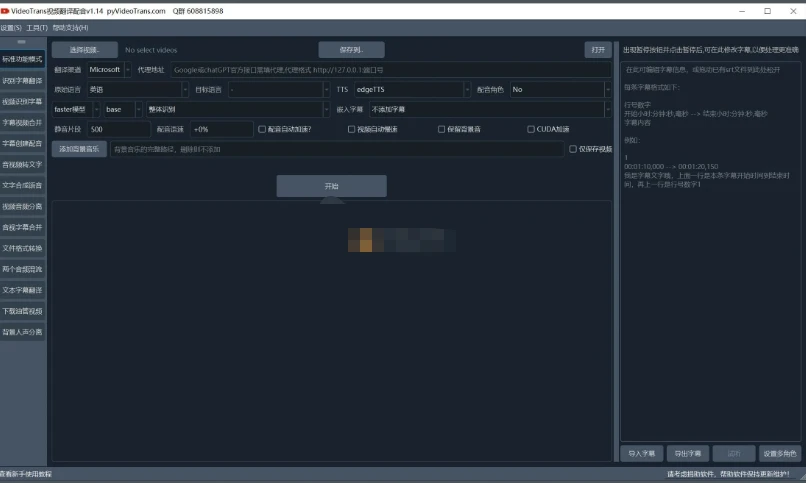The width and height of the screenshot is (806, 483).
Task: Open the 工具(T) menu
Action: (37, 27)
